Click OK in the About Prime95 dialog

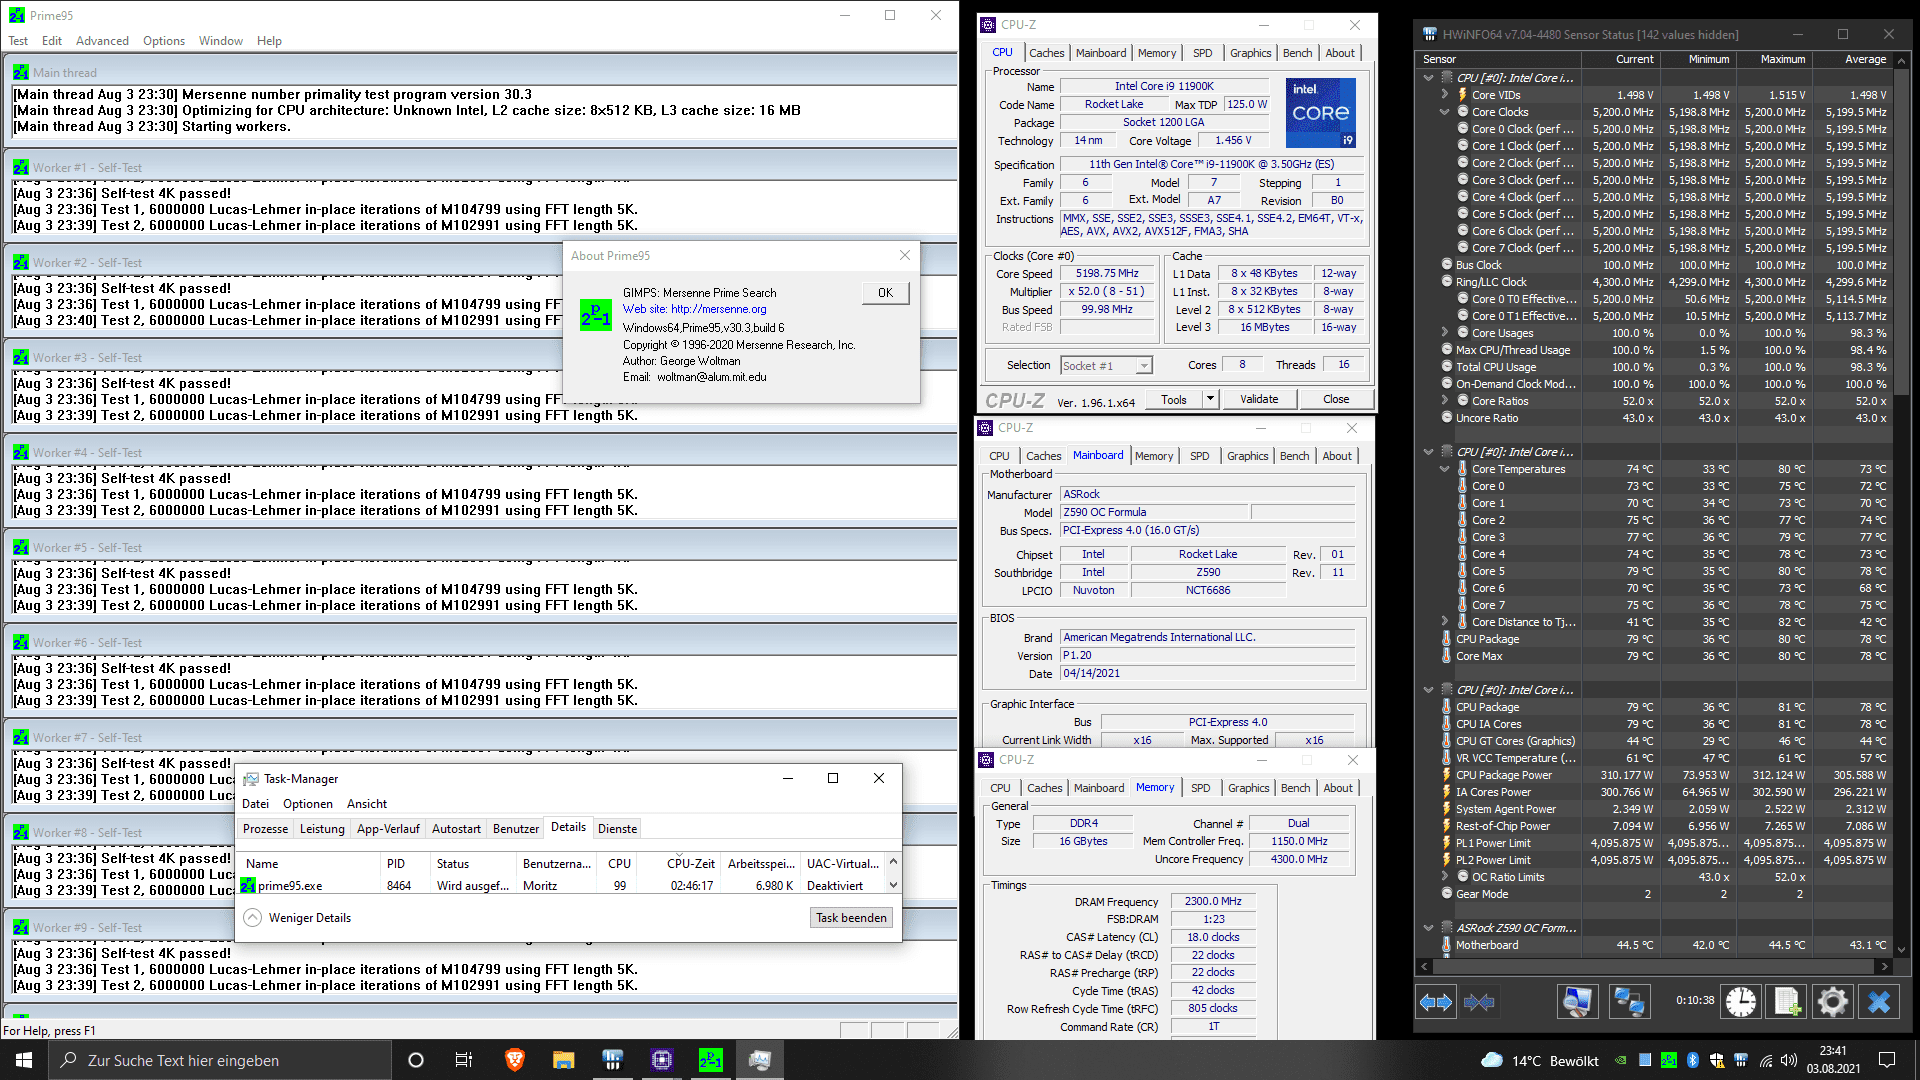point(885,293)
